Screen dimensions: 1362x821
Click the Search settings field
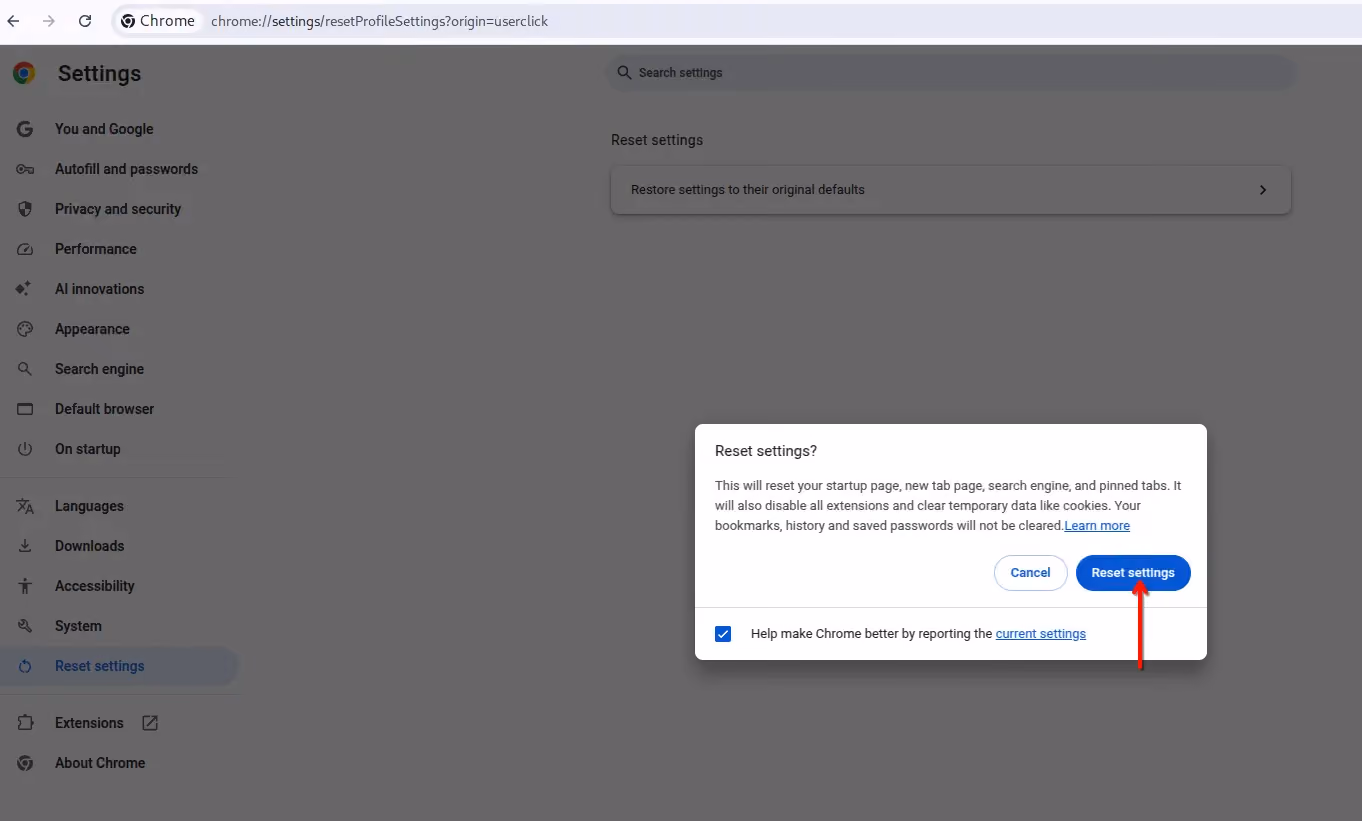[951, 73]
